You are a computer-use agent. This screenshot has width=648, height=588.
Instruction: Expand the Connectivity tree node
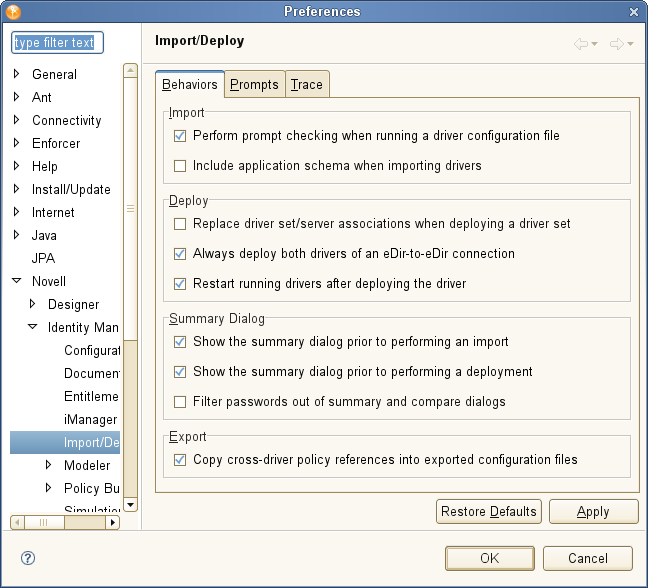coord(16,120)
